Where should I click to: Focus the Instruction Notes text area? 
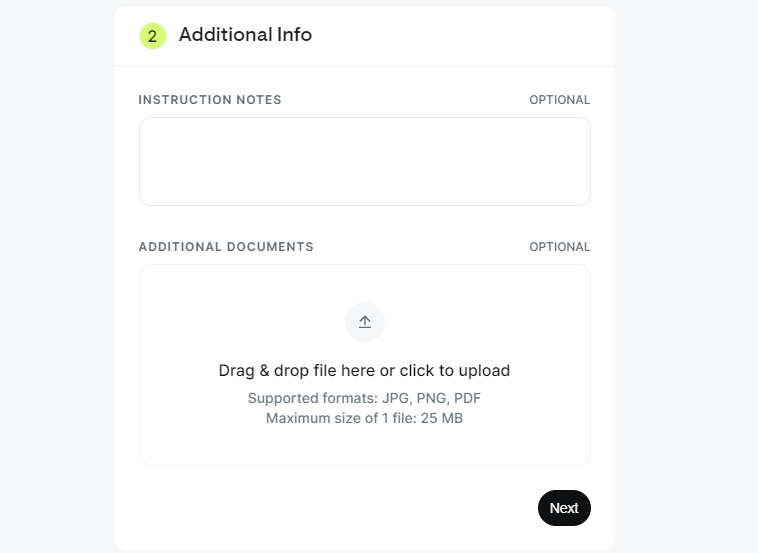(x=365, y=161)
